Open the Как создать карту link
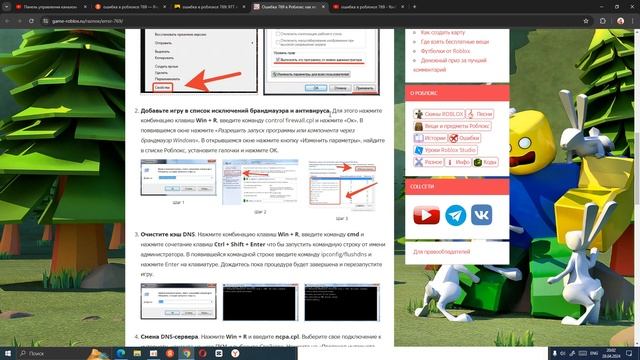 pos(442,32)
